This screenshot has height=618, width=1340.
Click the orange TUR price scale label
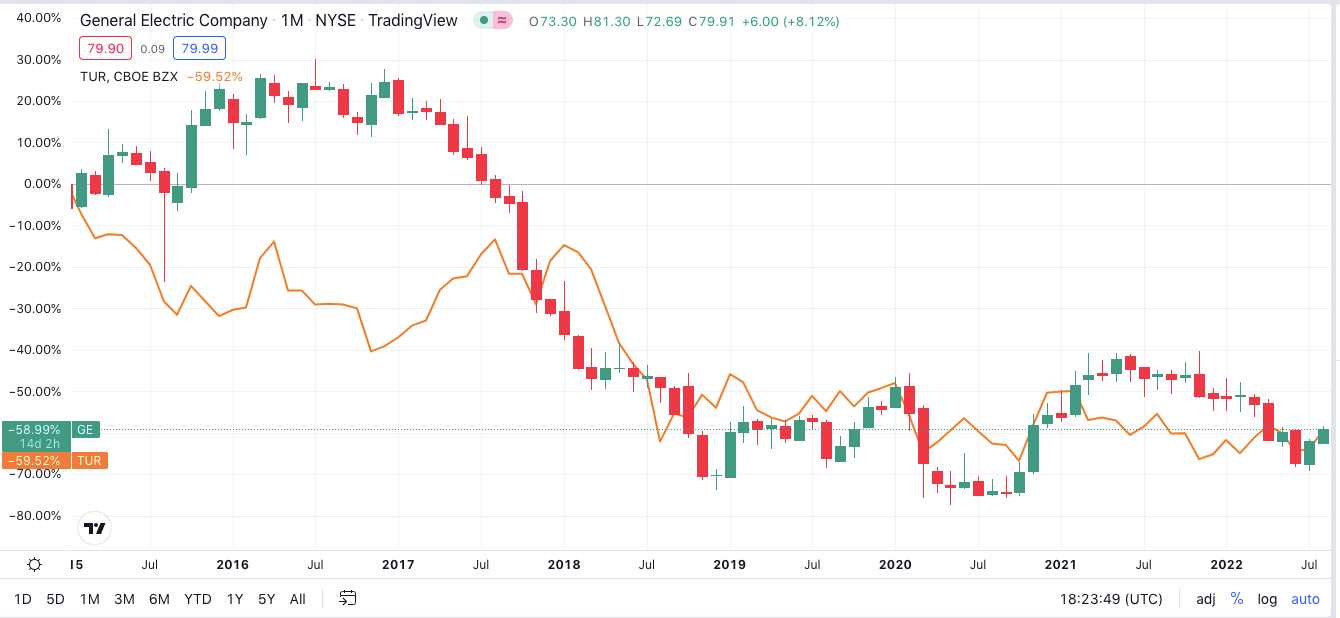(89, 461)
